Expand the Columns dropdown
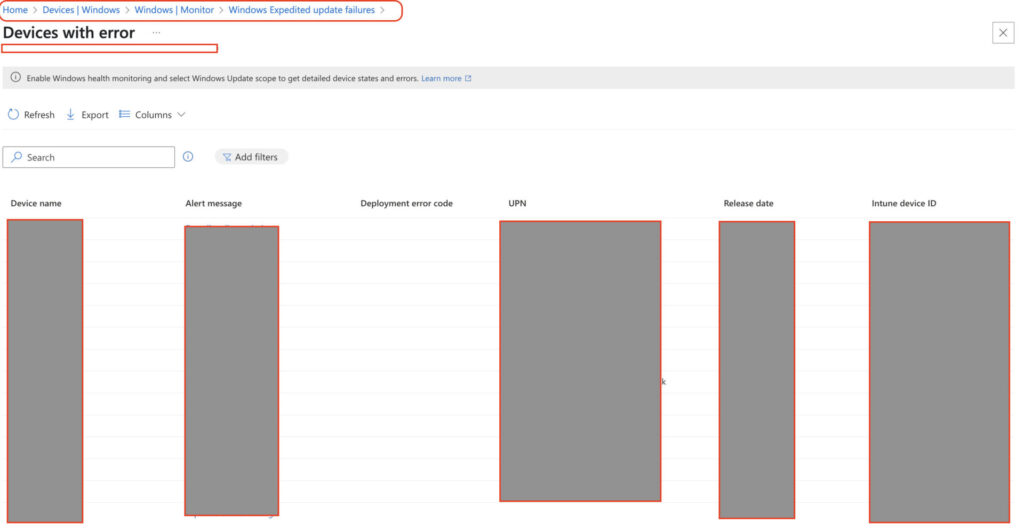This screenshot has height=530, width=1024. [153, 115]
